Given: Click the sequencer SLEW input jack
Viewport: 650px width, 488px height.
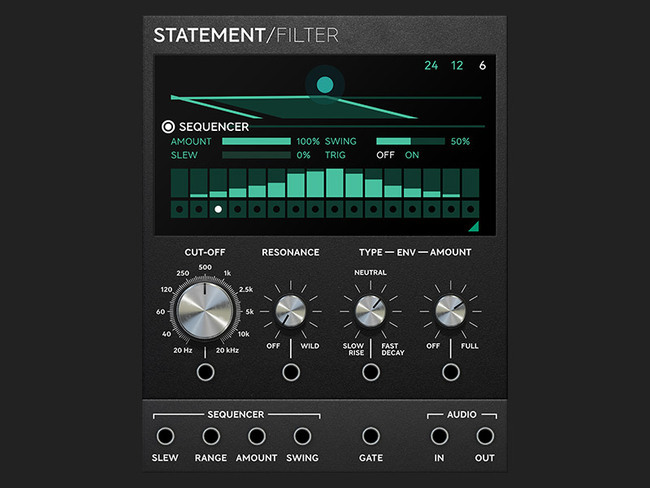Looking at the screenshot, I should [165, 436].
